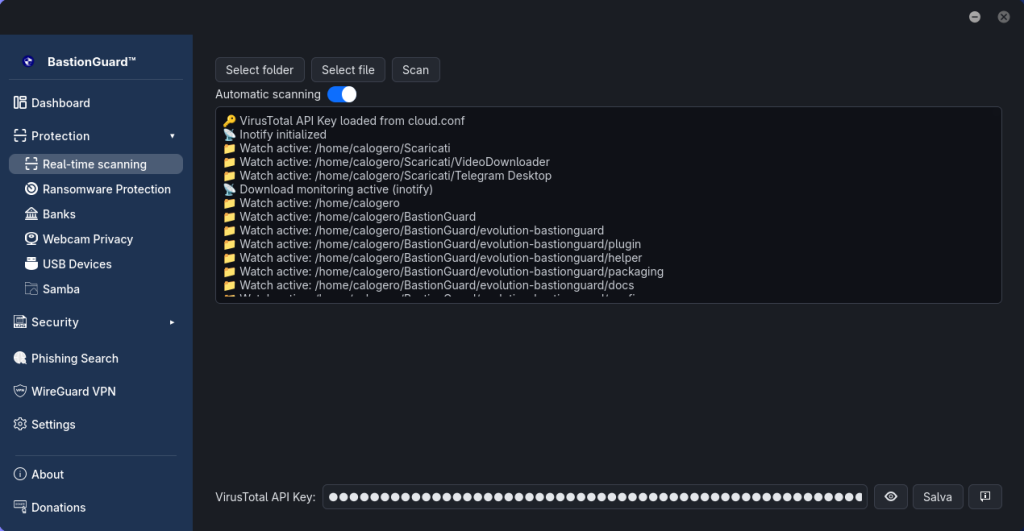Click Select file button
The width and height of the screenshot is (1024, 531).
[x=348, y=70]
